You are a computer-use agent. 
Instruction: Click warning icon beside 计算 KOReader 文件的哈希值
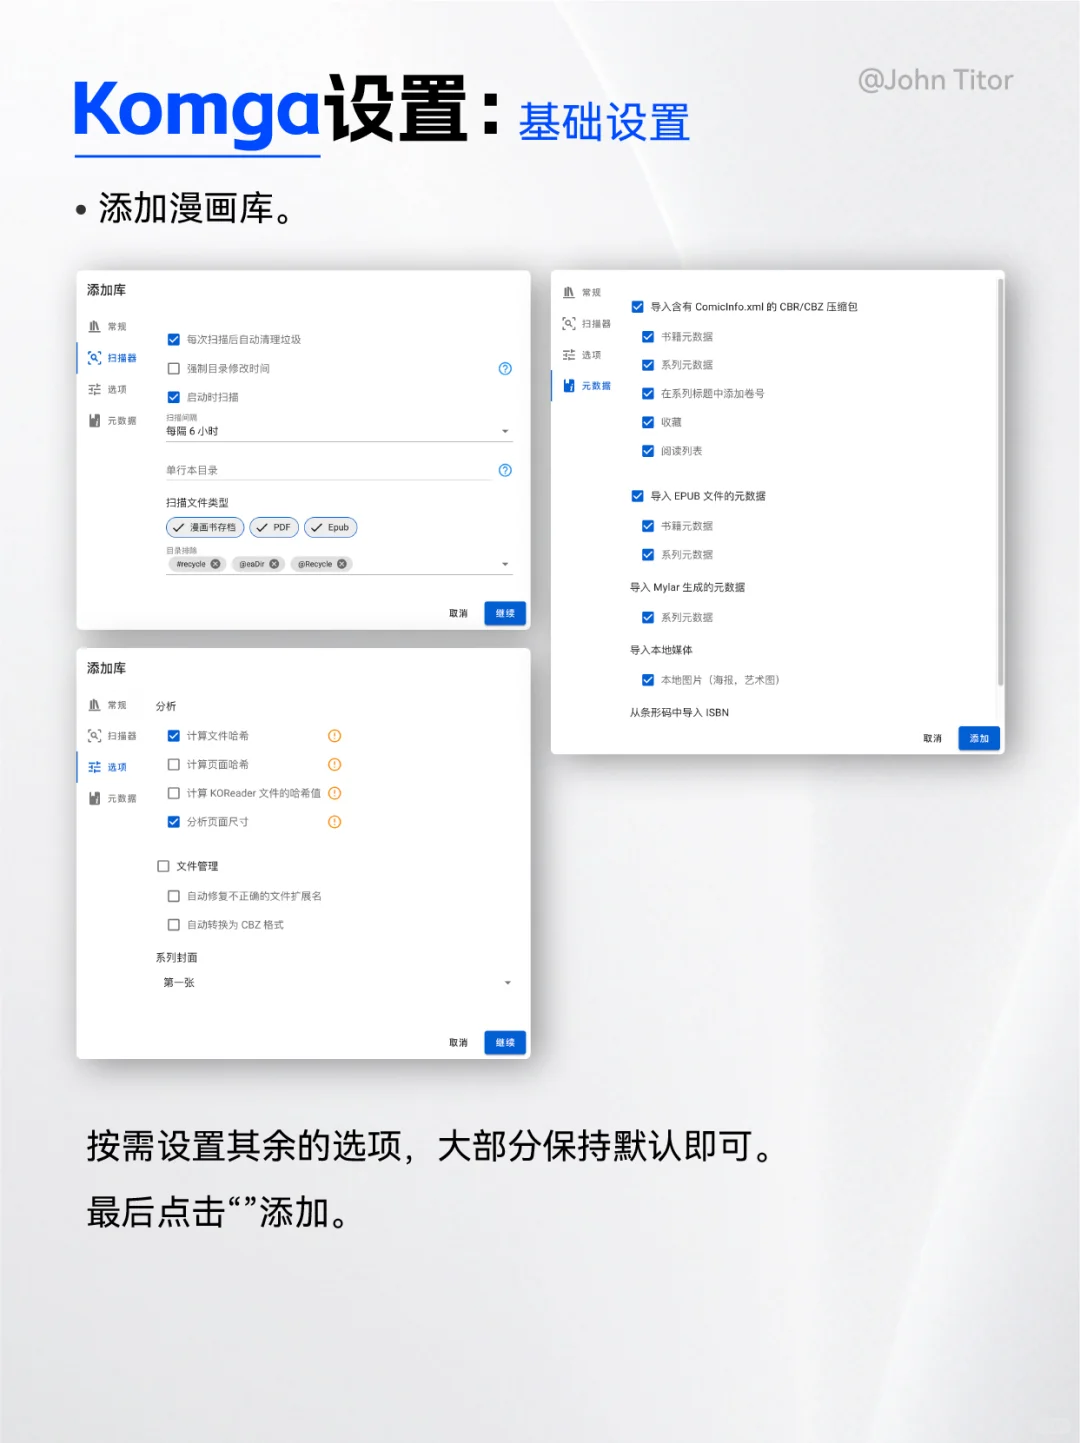[x=335, y=793]
